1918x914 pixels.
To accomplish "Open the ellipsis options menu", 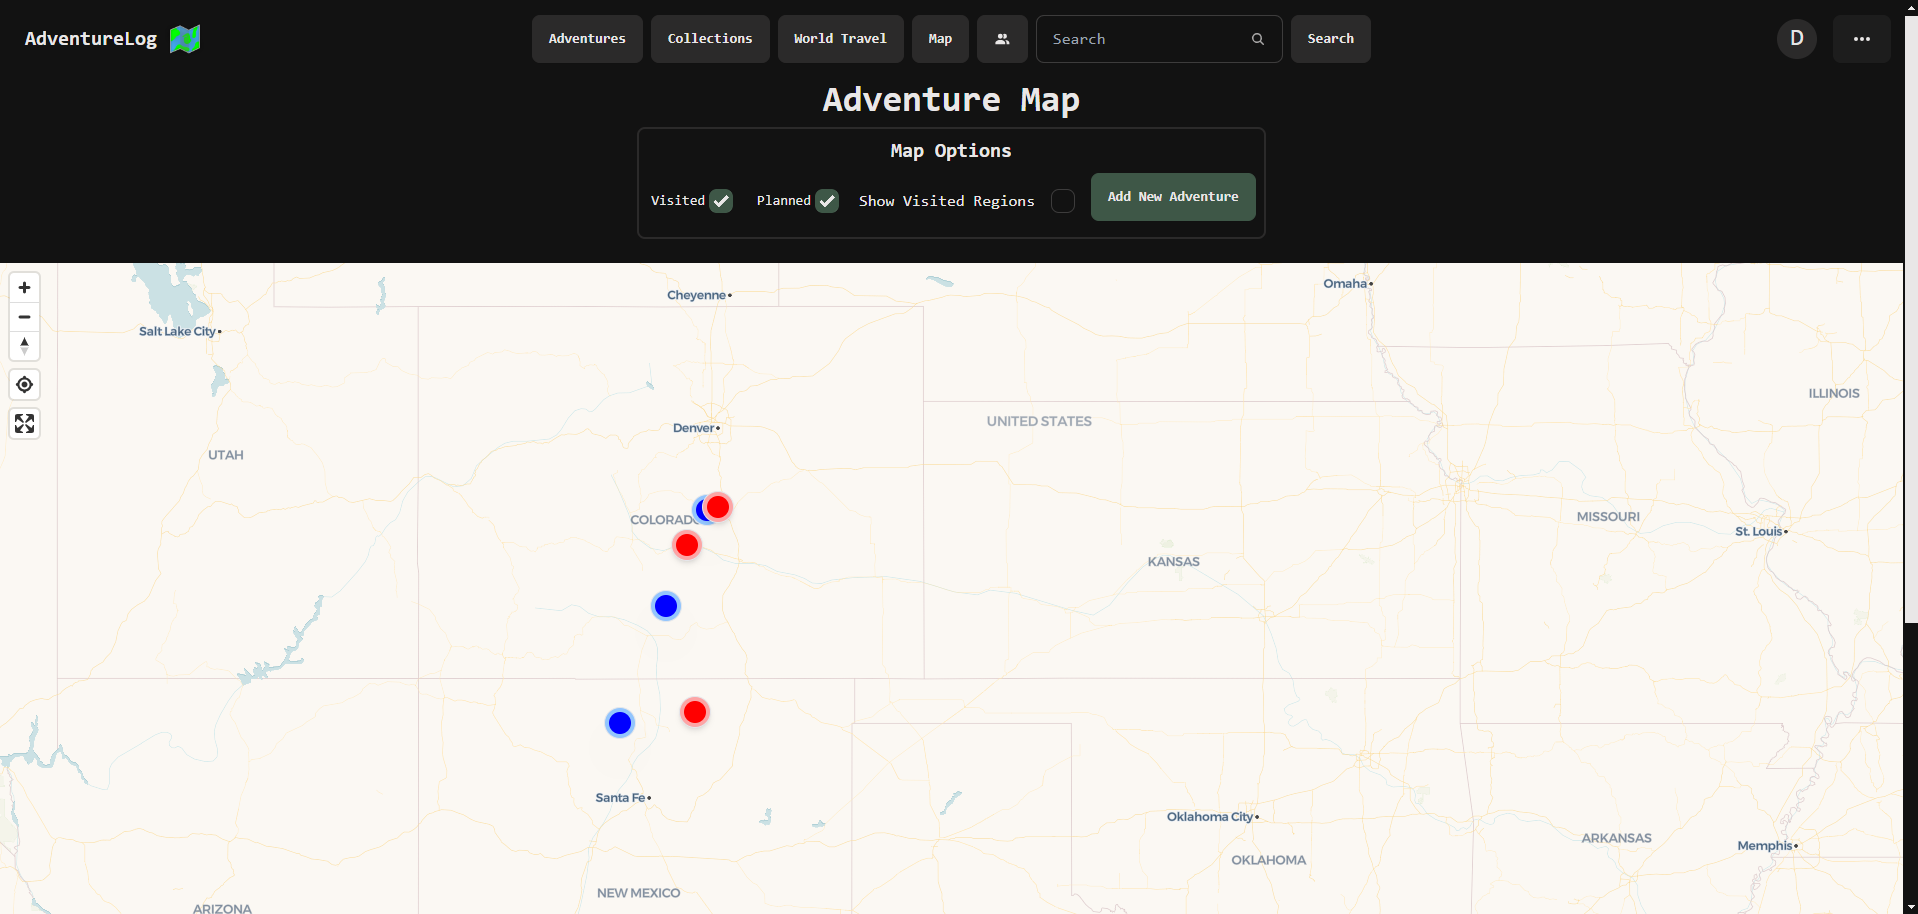I will click(x=1861, y=38).
